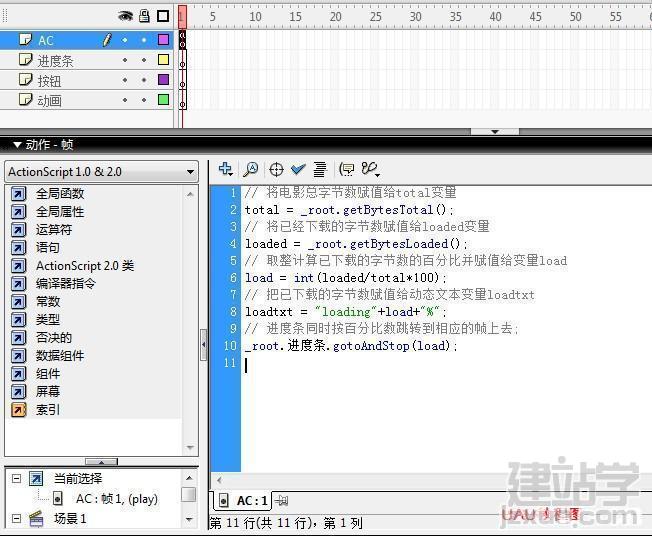
Task: Toggle lock dot of AC layer
Action: click(x=144, y=40)
